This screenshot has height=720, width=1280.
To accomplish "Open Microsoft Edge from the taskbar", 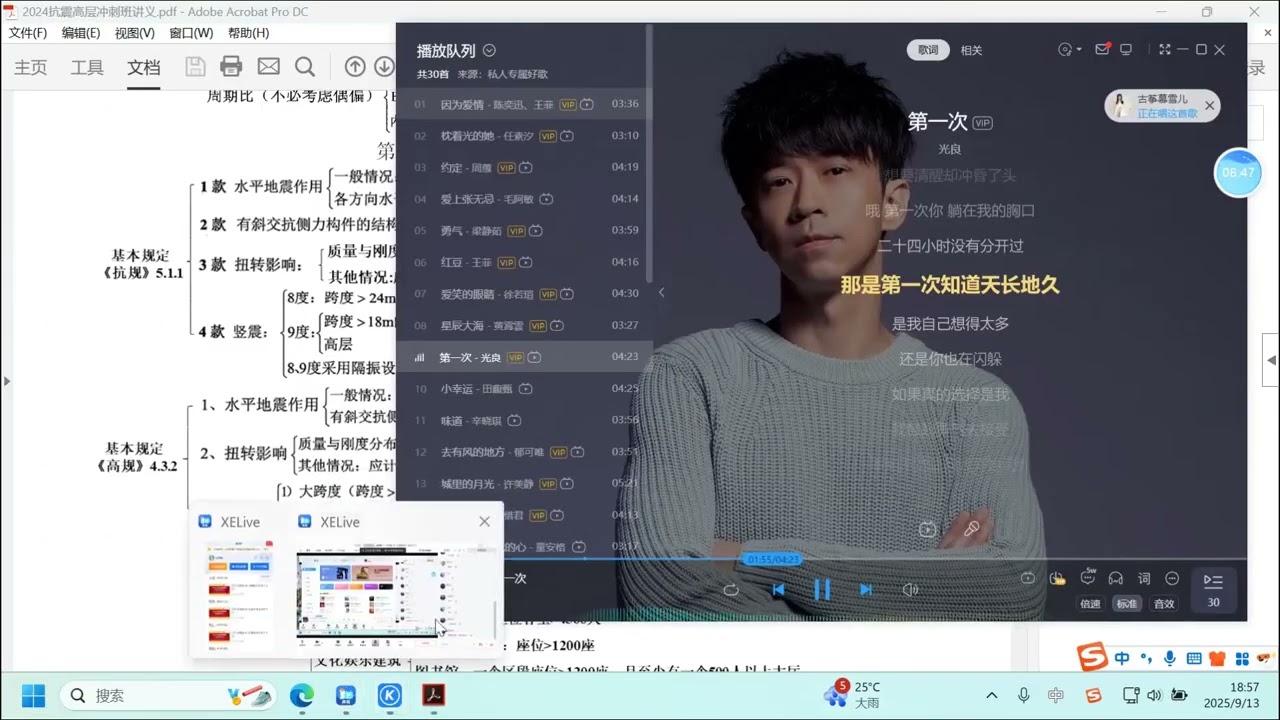I will tap(301, 695).
